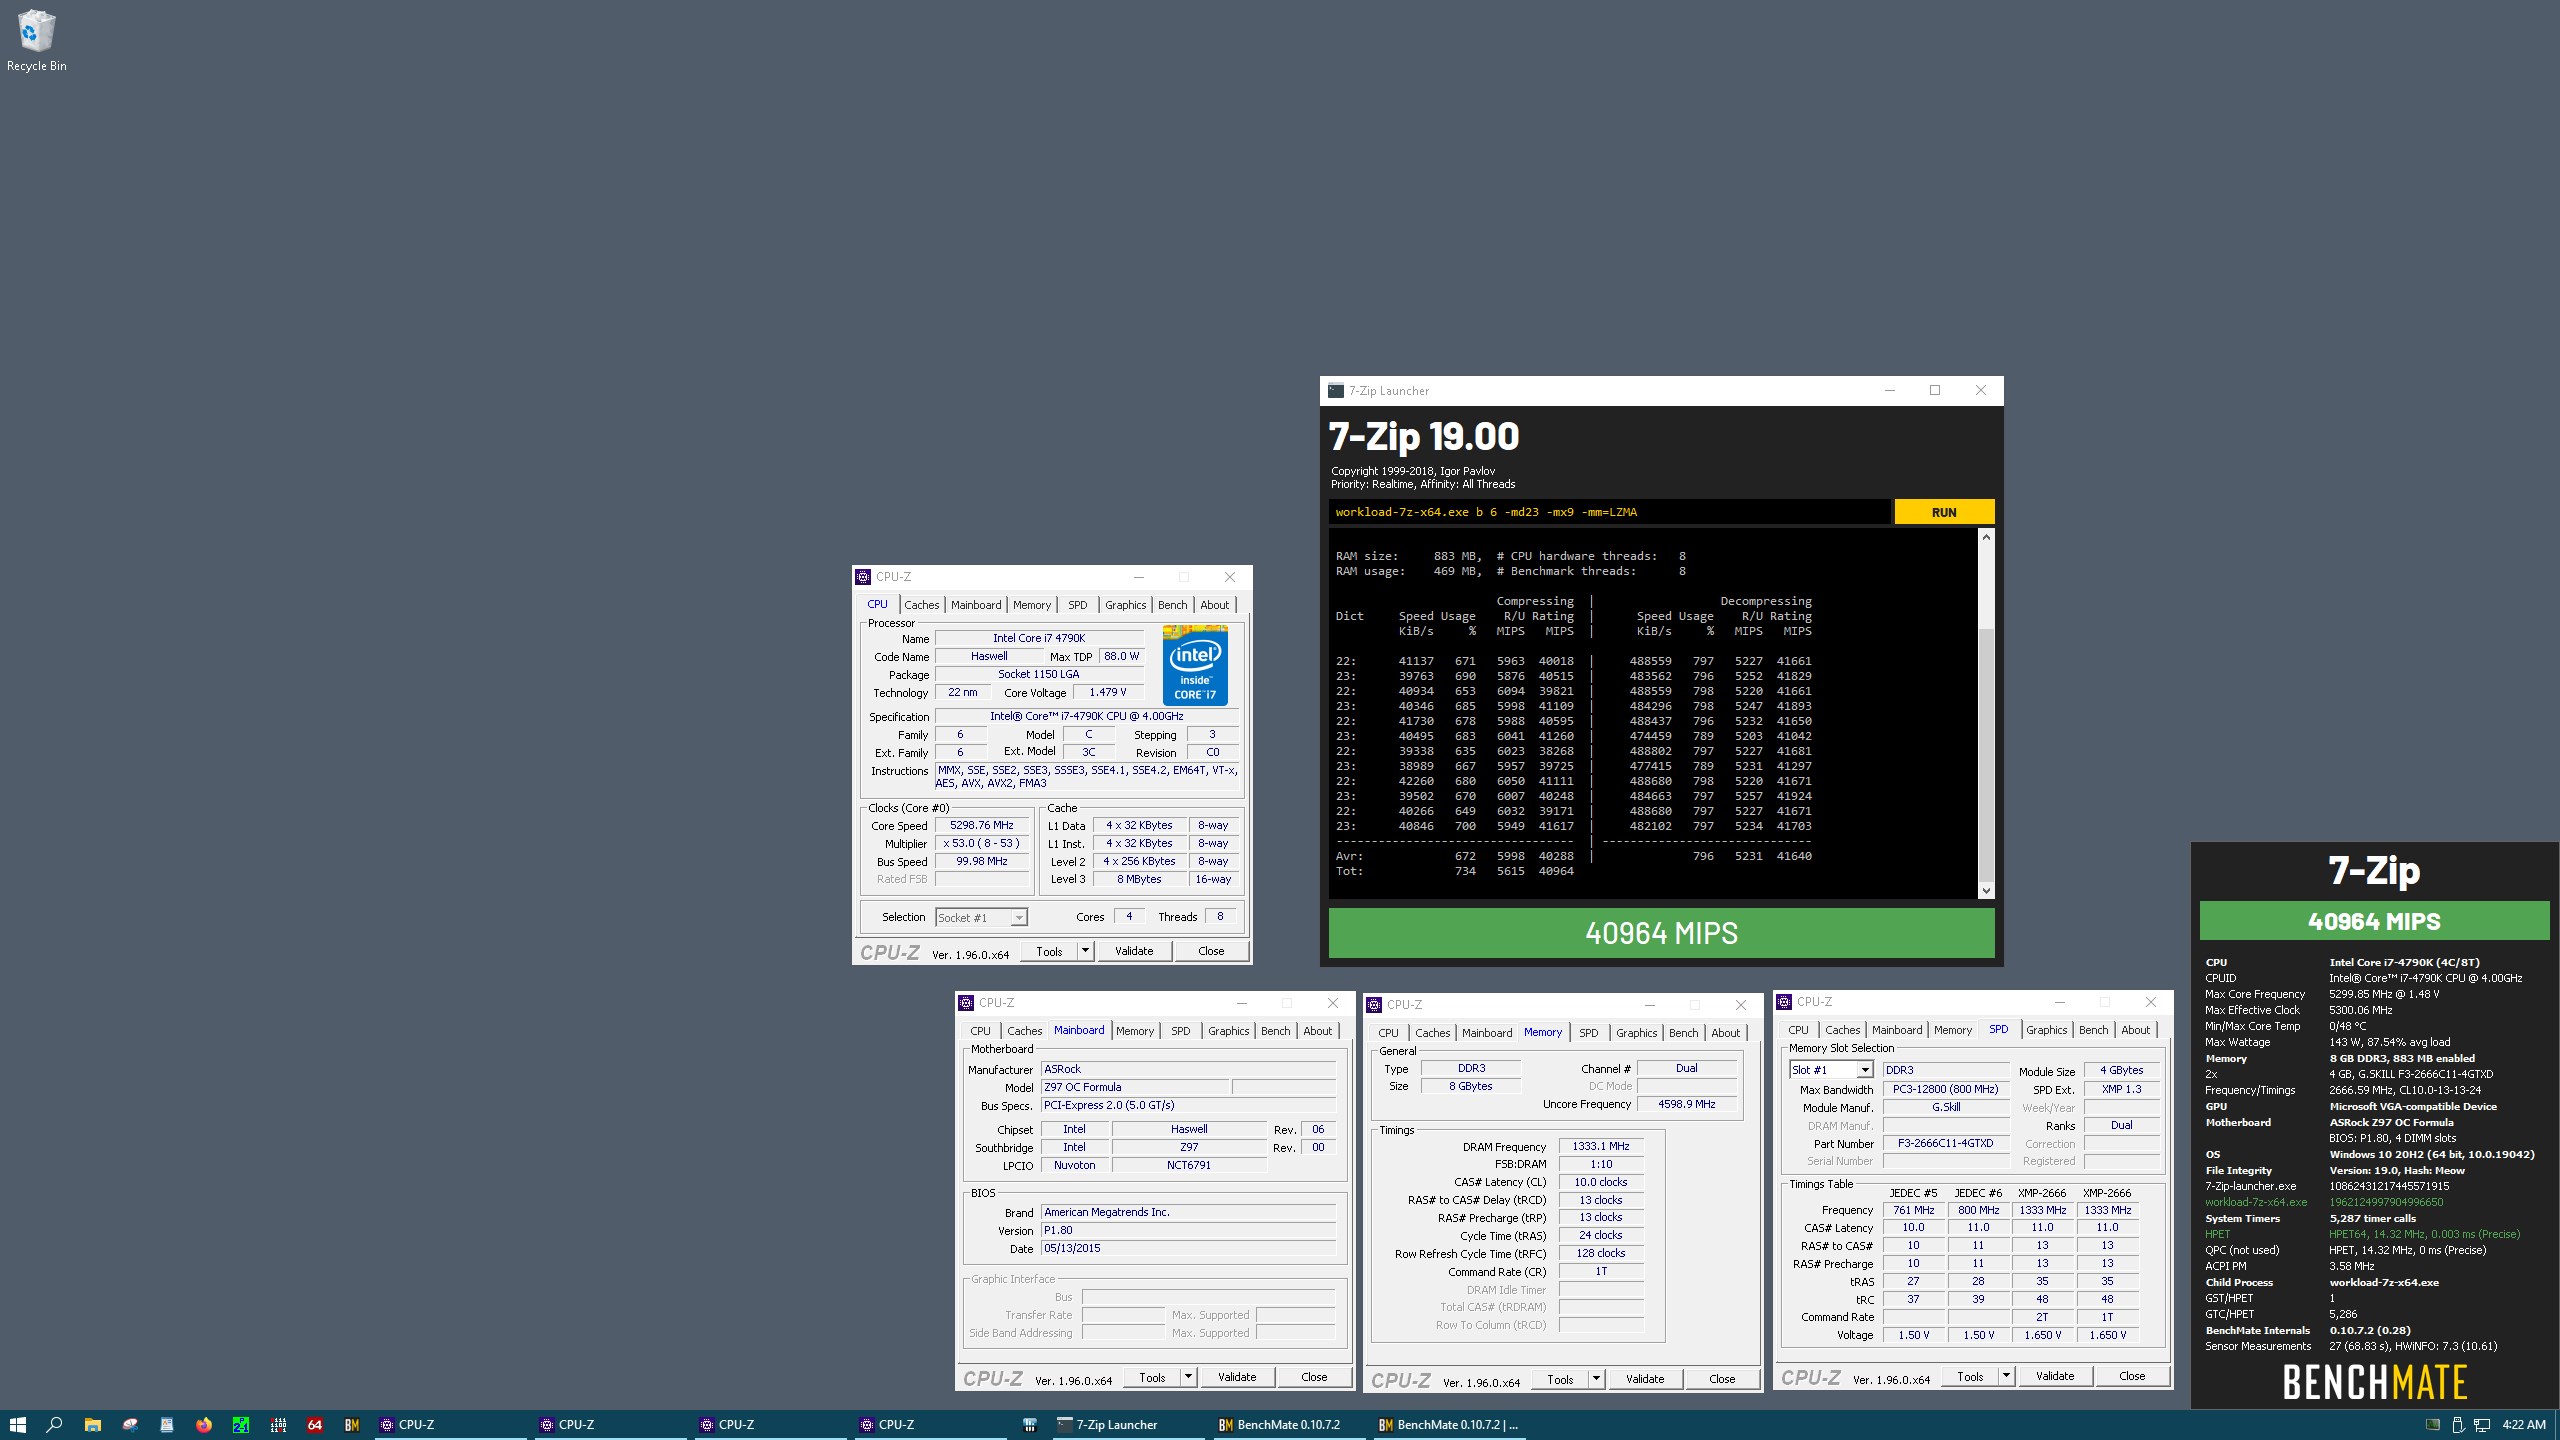Open the Slot #1 memory slot dropdown
The width and height of the screenshot is (2560, 1440).
1831,1070
